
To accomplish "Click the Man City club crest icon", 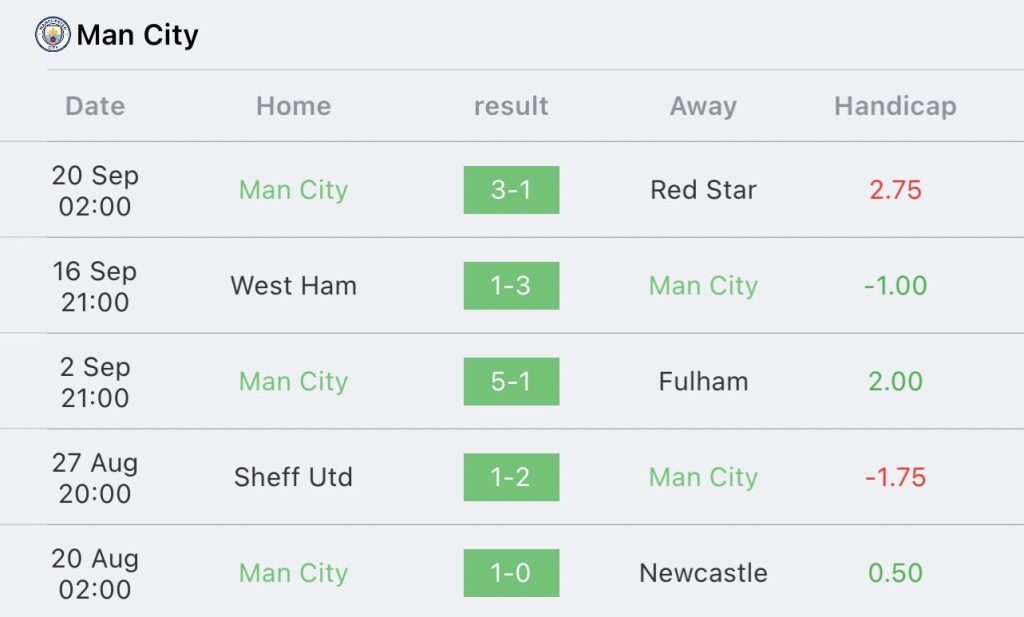I will pyautogui.click(x=52, y=35).
